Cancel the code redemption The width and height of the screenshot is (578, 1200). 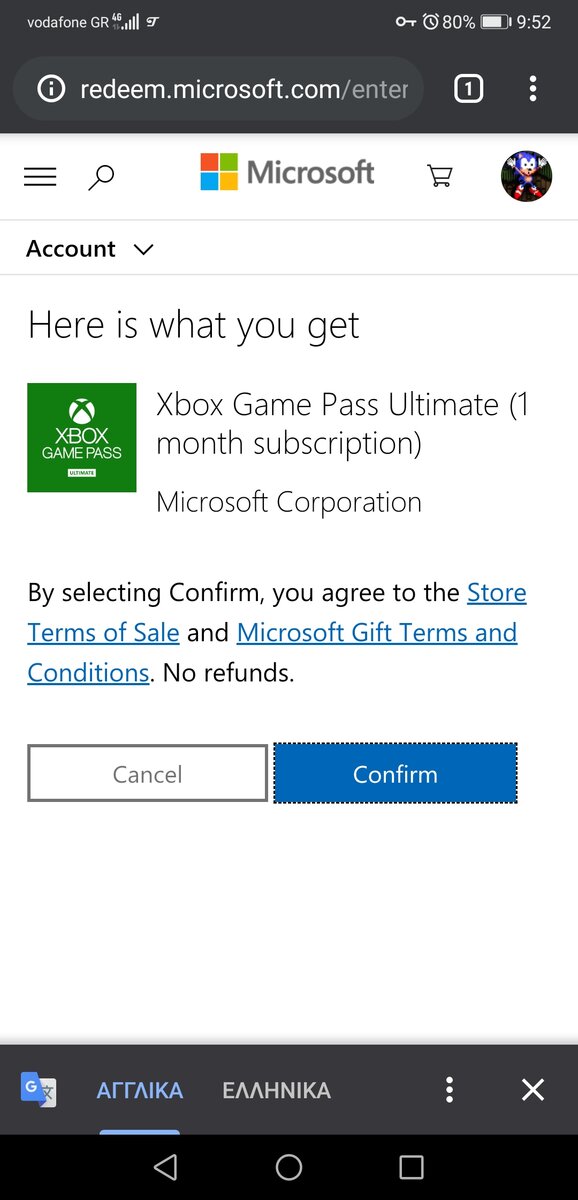148,773
